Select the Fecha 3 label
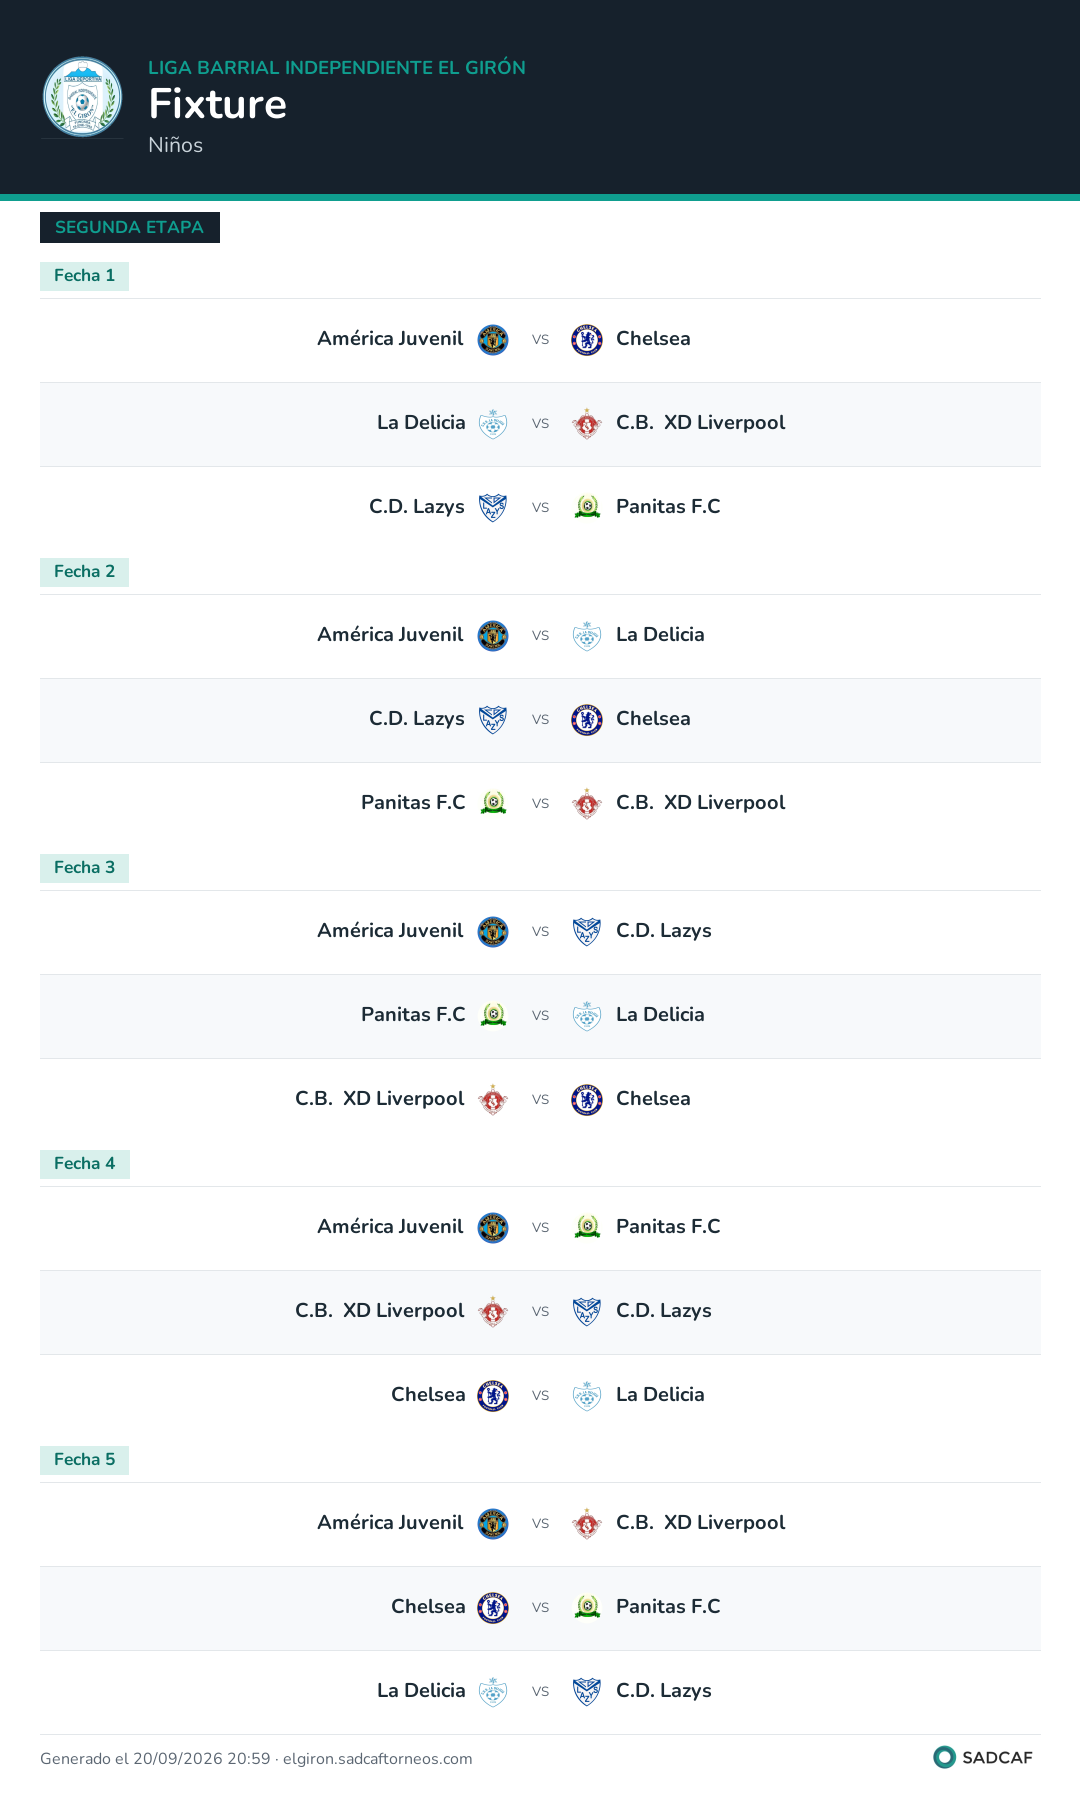 pos(84,868)
